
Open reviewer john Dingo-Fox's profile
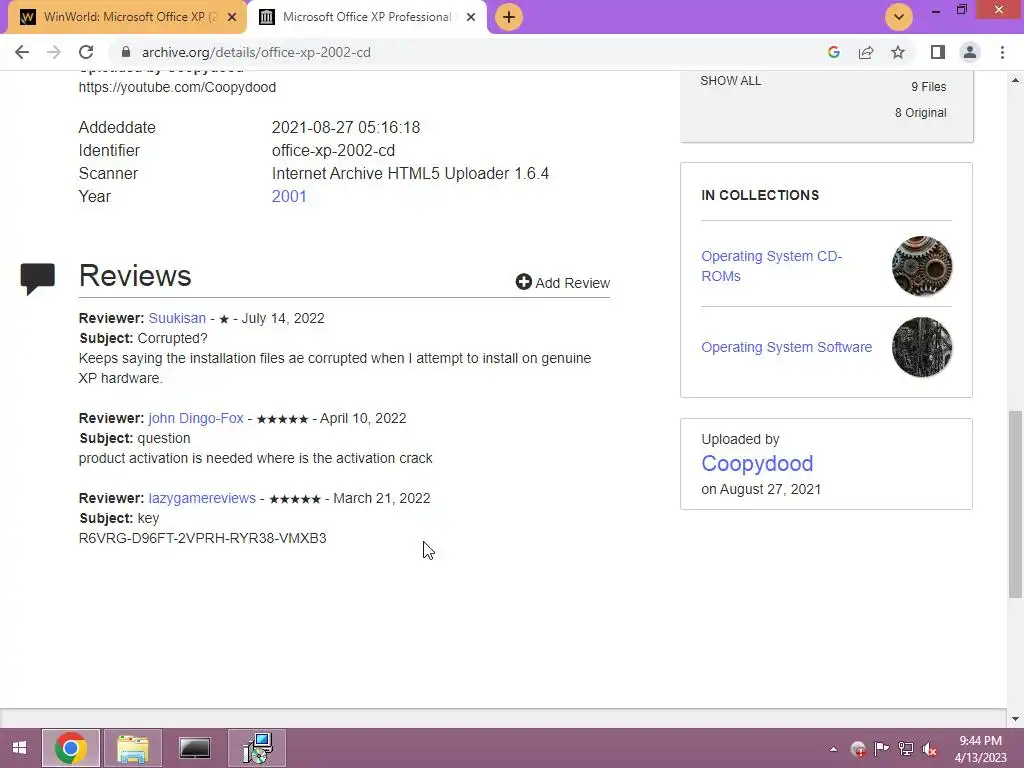coord(196,418)
